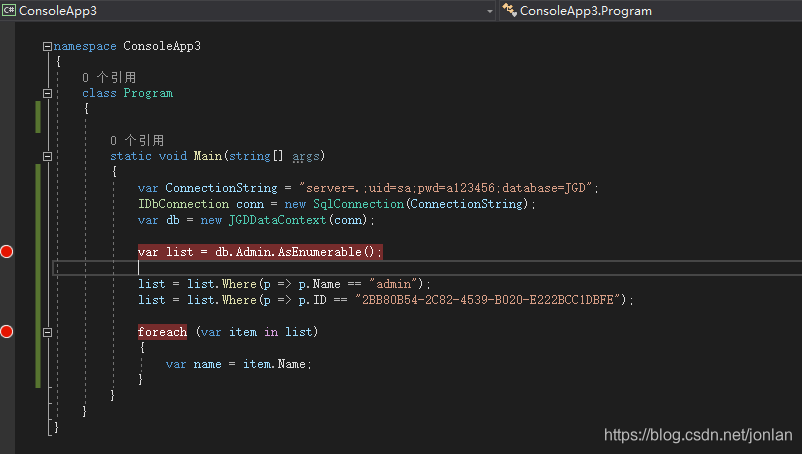Image resolution: width=802 pixels, height=454 pixels.
Task: Toggle breakpoint on foreach line
Action: (7, 332)
